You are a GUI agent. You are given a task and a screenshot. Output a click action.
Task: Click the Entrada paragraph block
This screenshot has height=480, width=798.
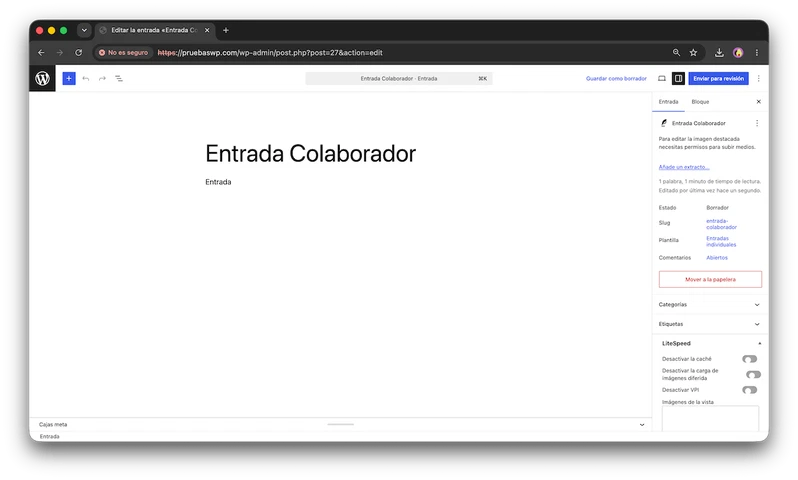[x=218, y=182]
